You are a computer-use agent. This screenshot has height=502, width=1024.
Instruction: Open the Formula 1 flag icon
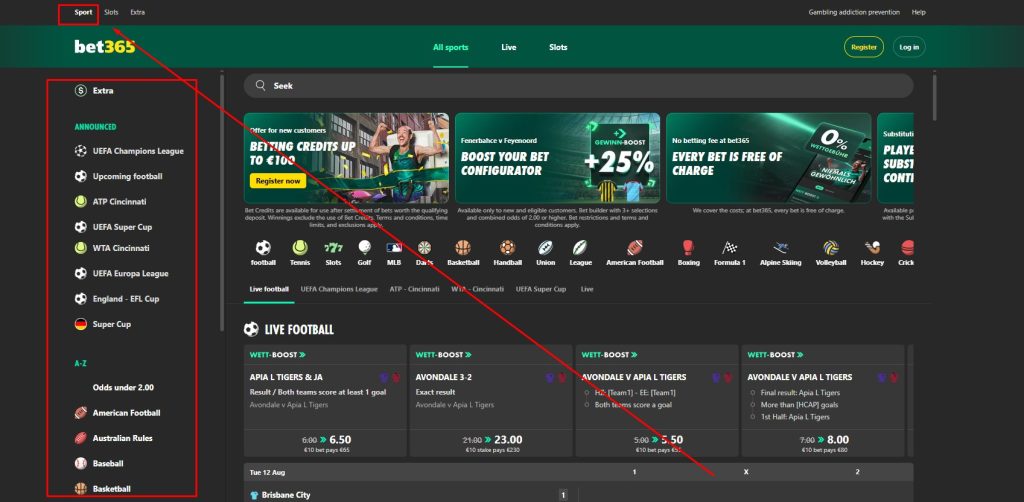pos(729,248)
